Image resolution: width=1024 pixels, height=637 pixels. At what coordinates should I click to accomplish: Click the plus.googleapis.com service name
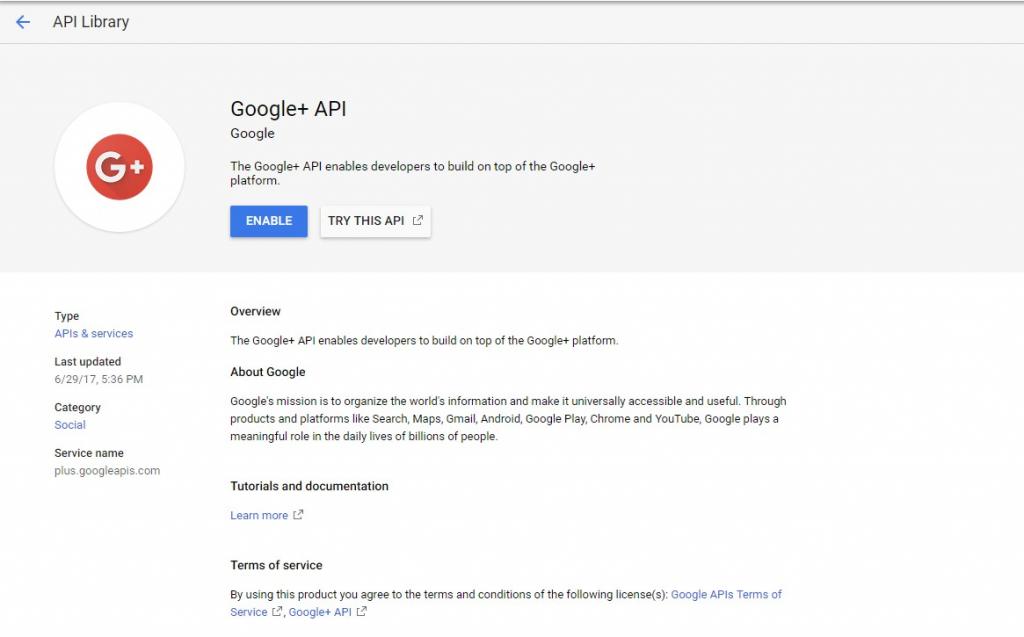[107, 471]
